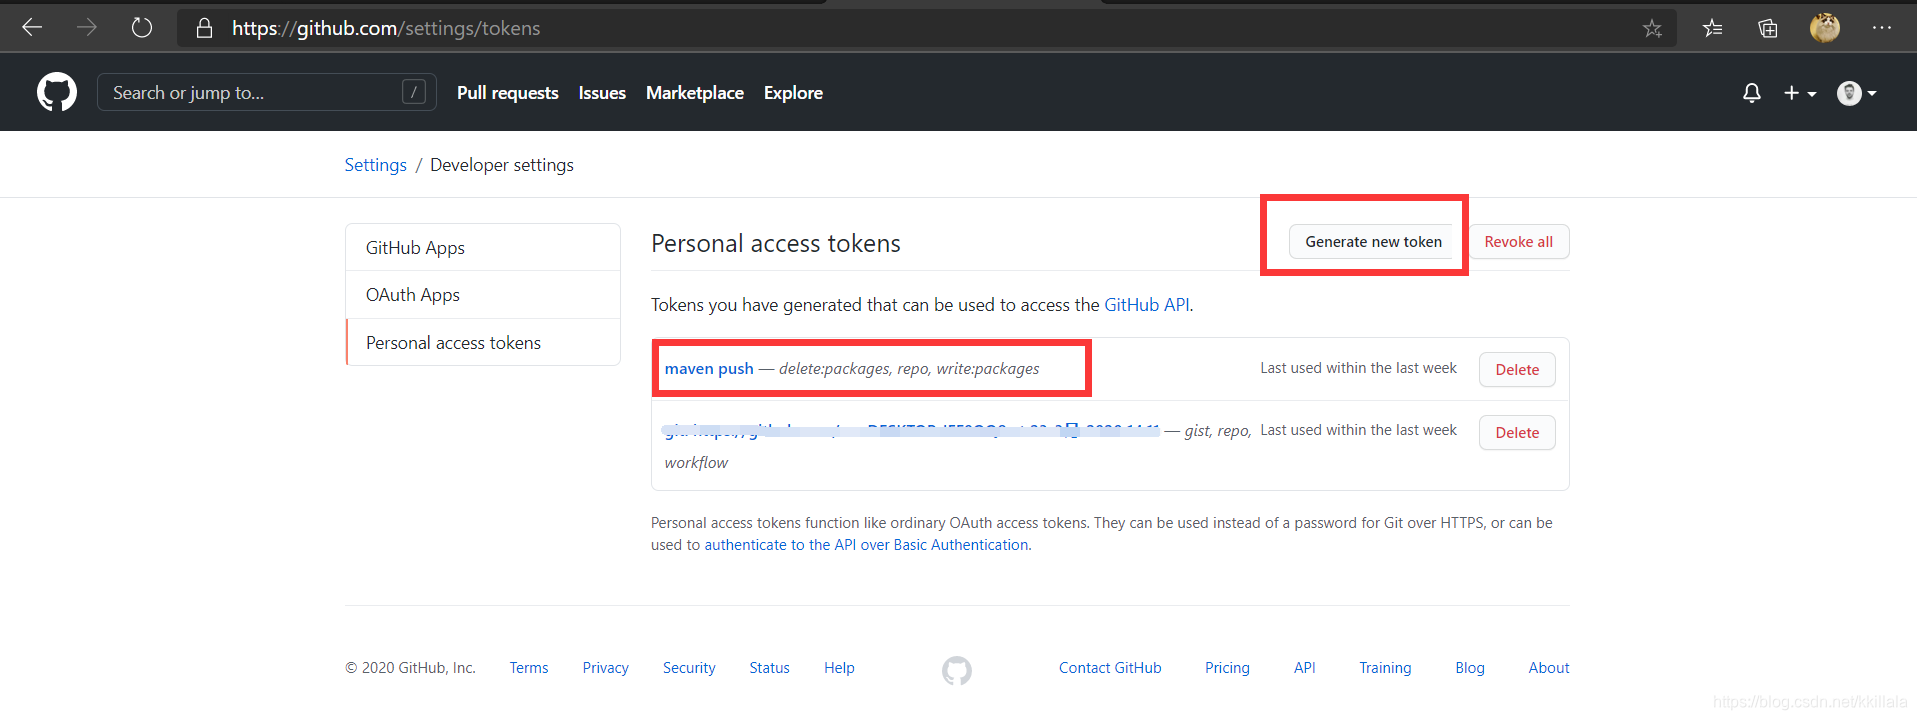The height and width of the screenshot is (720, 1917).
Task: Click the padlock site info icon
Action: (204, 28)
